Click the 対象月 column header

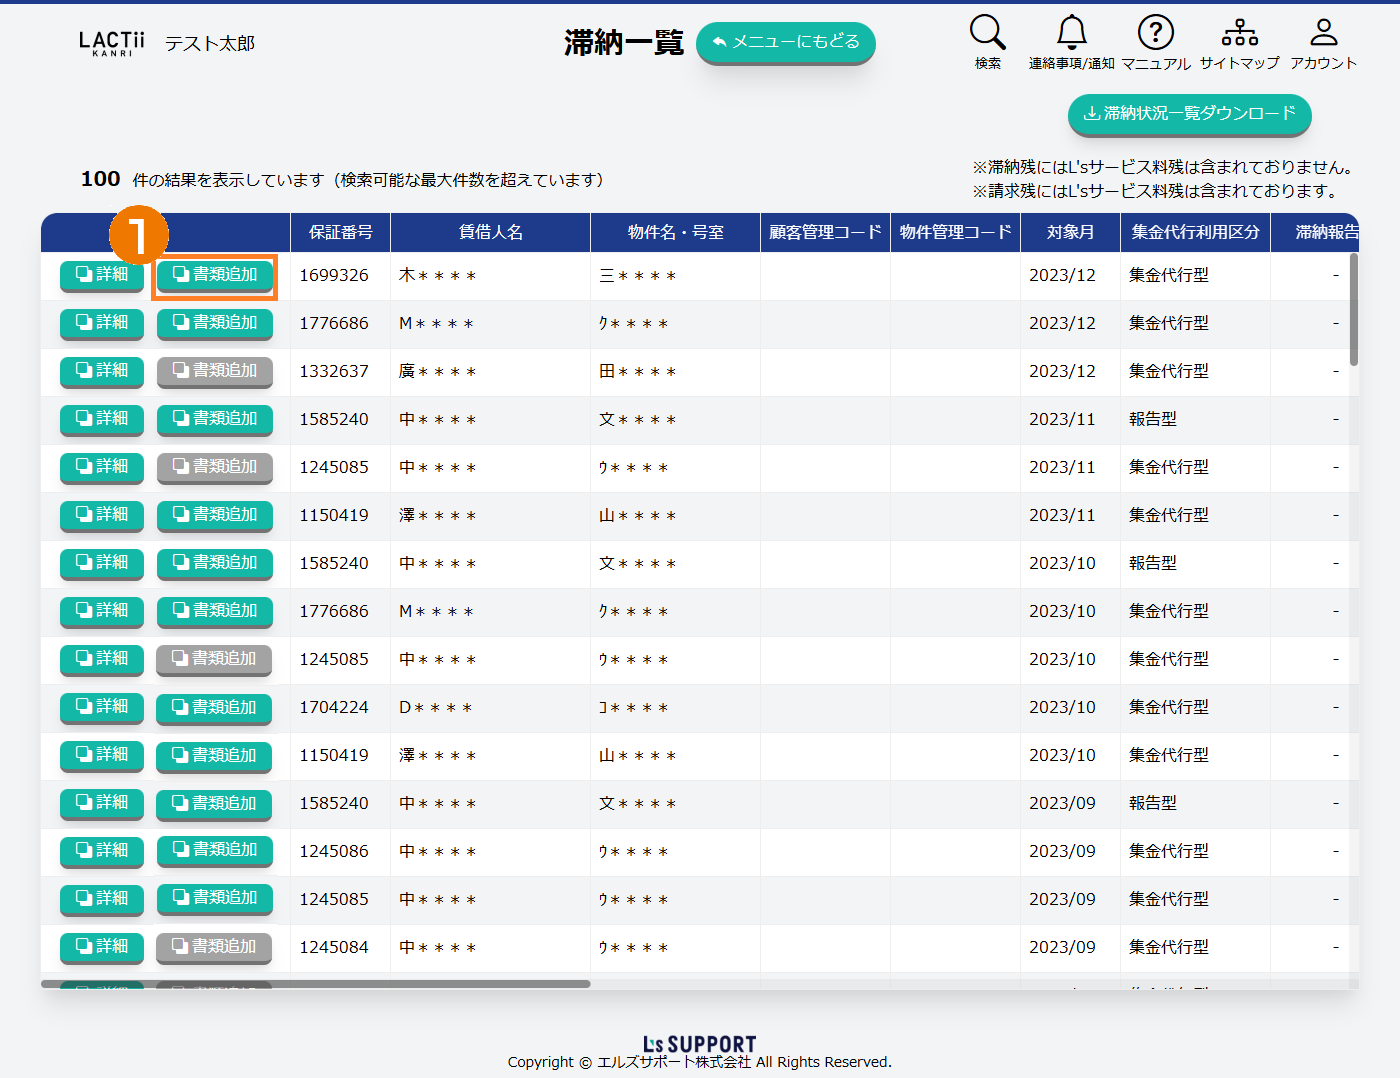[x=1070, y=232]
